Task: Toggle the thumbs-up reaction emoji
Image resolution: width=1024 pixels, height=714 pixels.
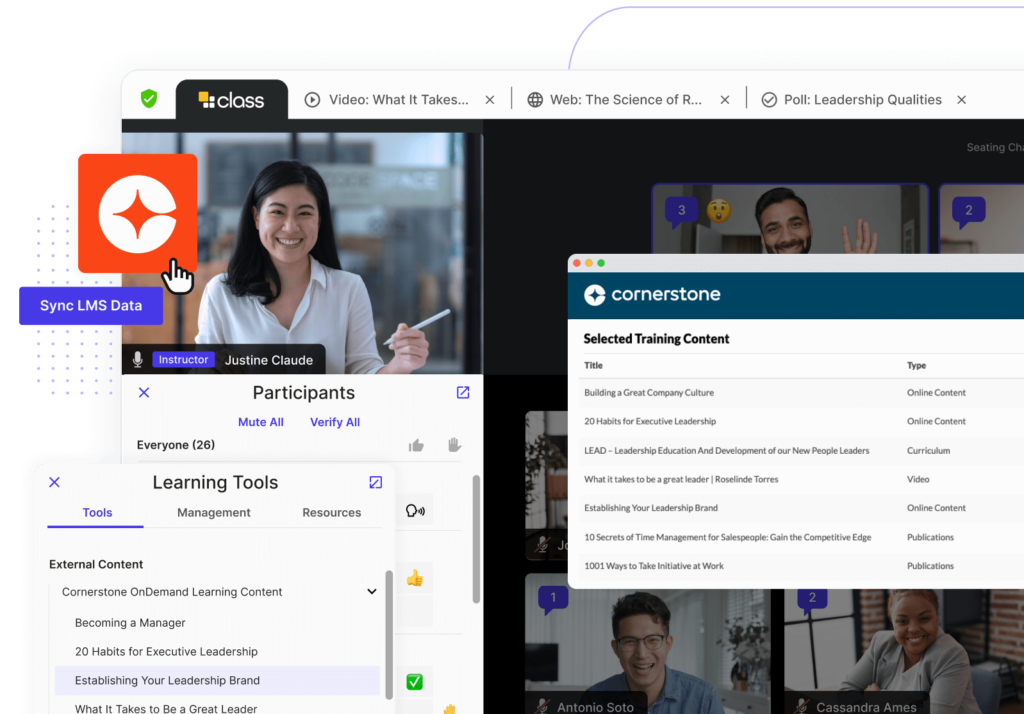Action: pos(417,576)
